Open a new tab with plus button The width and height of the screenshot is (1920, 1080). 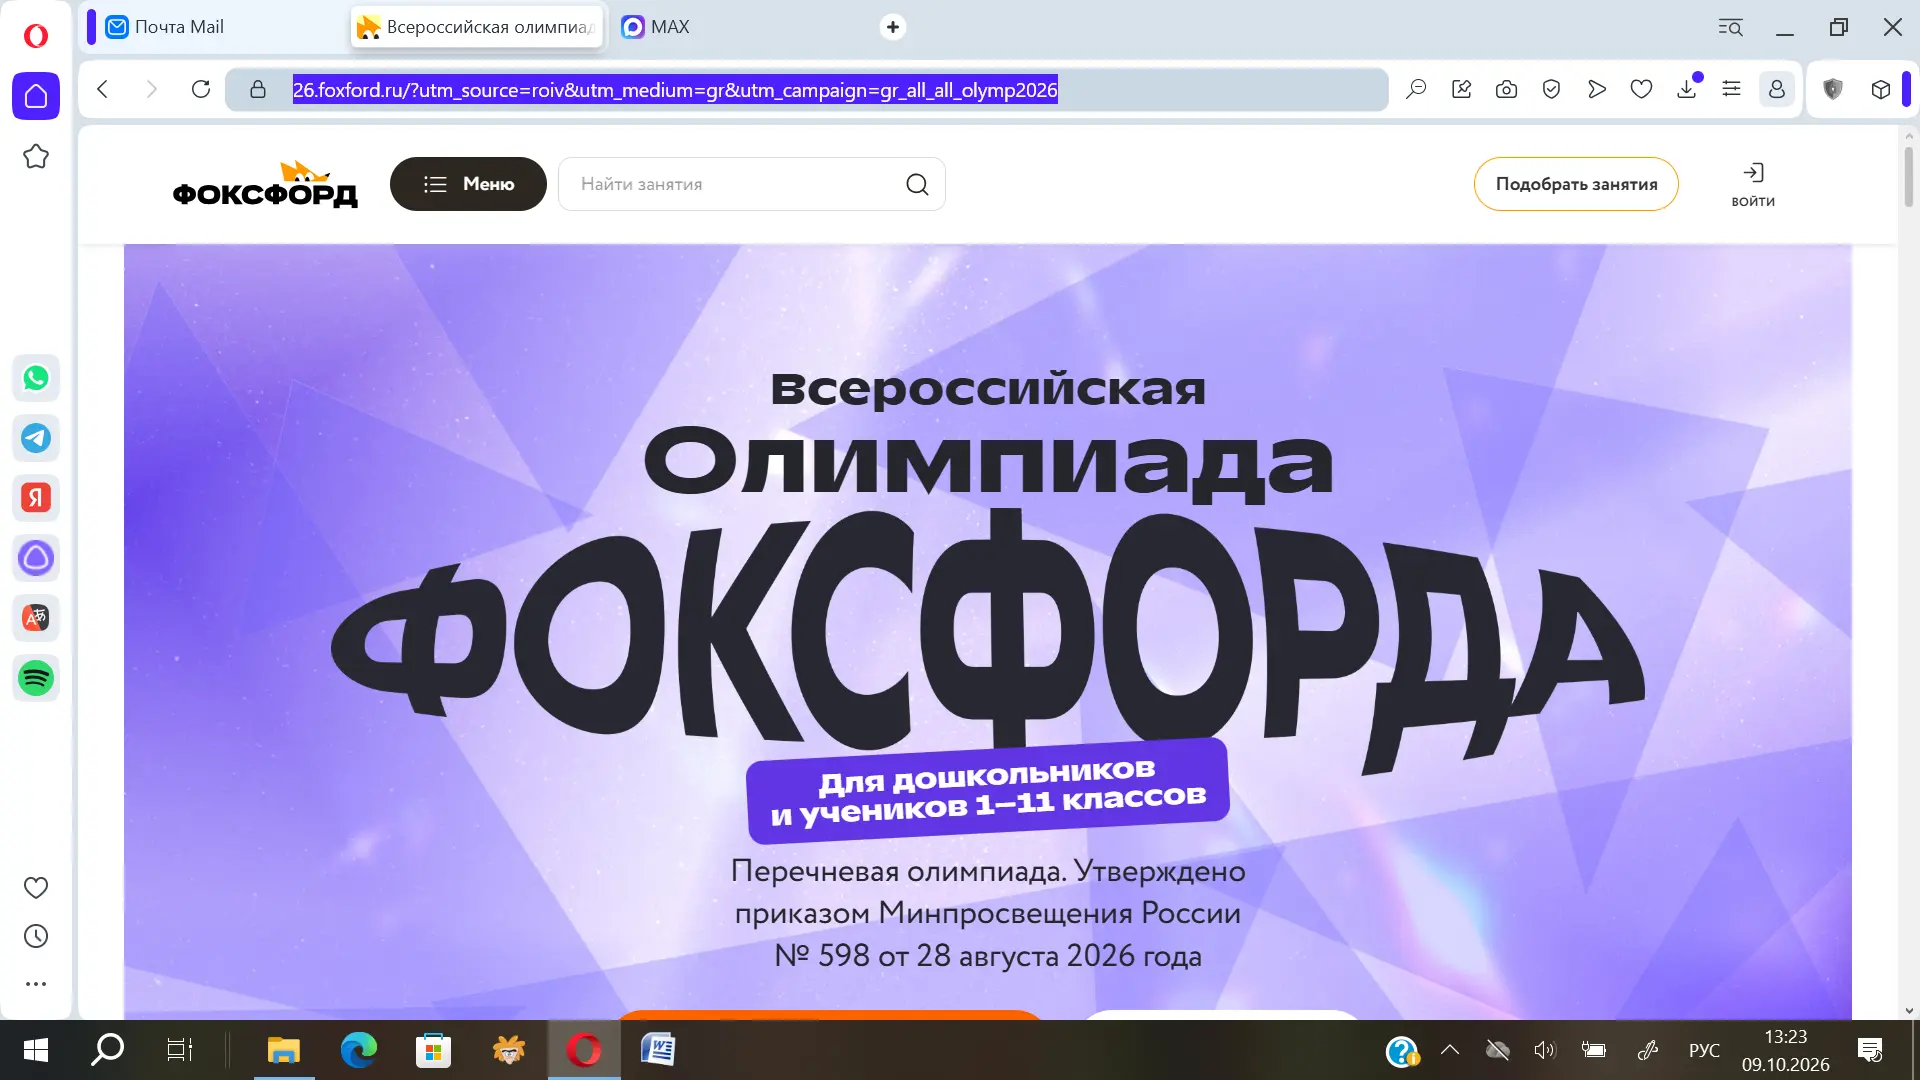pos(893,27)
